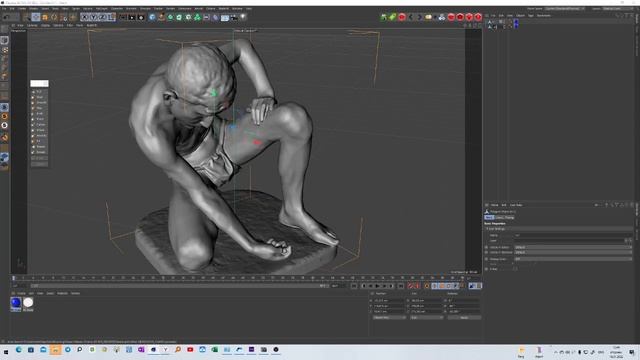Click Render to Picture Viewer icon
The height and width of the screenshot is (360, 640).
coord(132,17)
